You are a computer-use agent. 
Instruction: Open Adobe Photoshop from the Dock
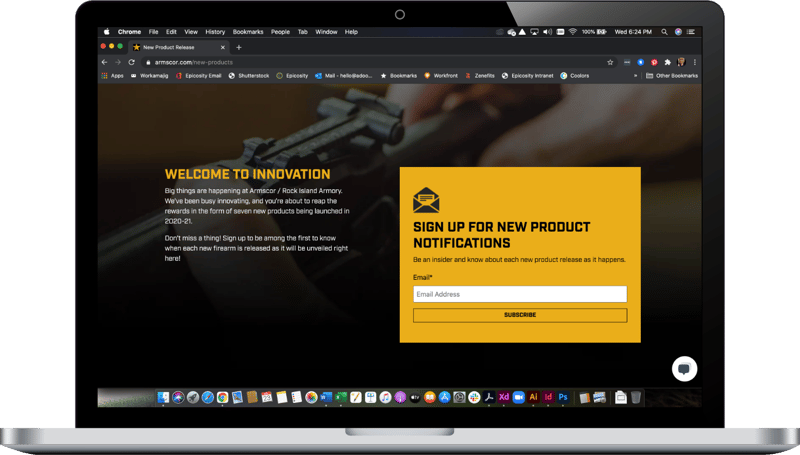click(x=563, y=397)
